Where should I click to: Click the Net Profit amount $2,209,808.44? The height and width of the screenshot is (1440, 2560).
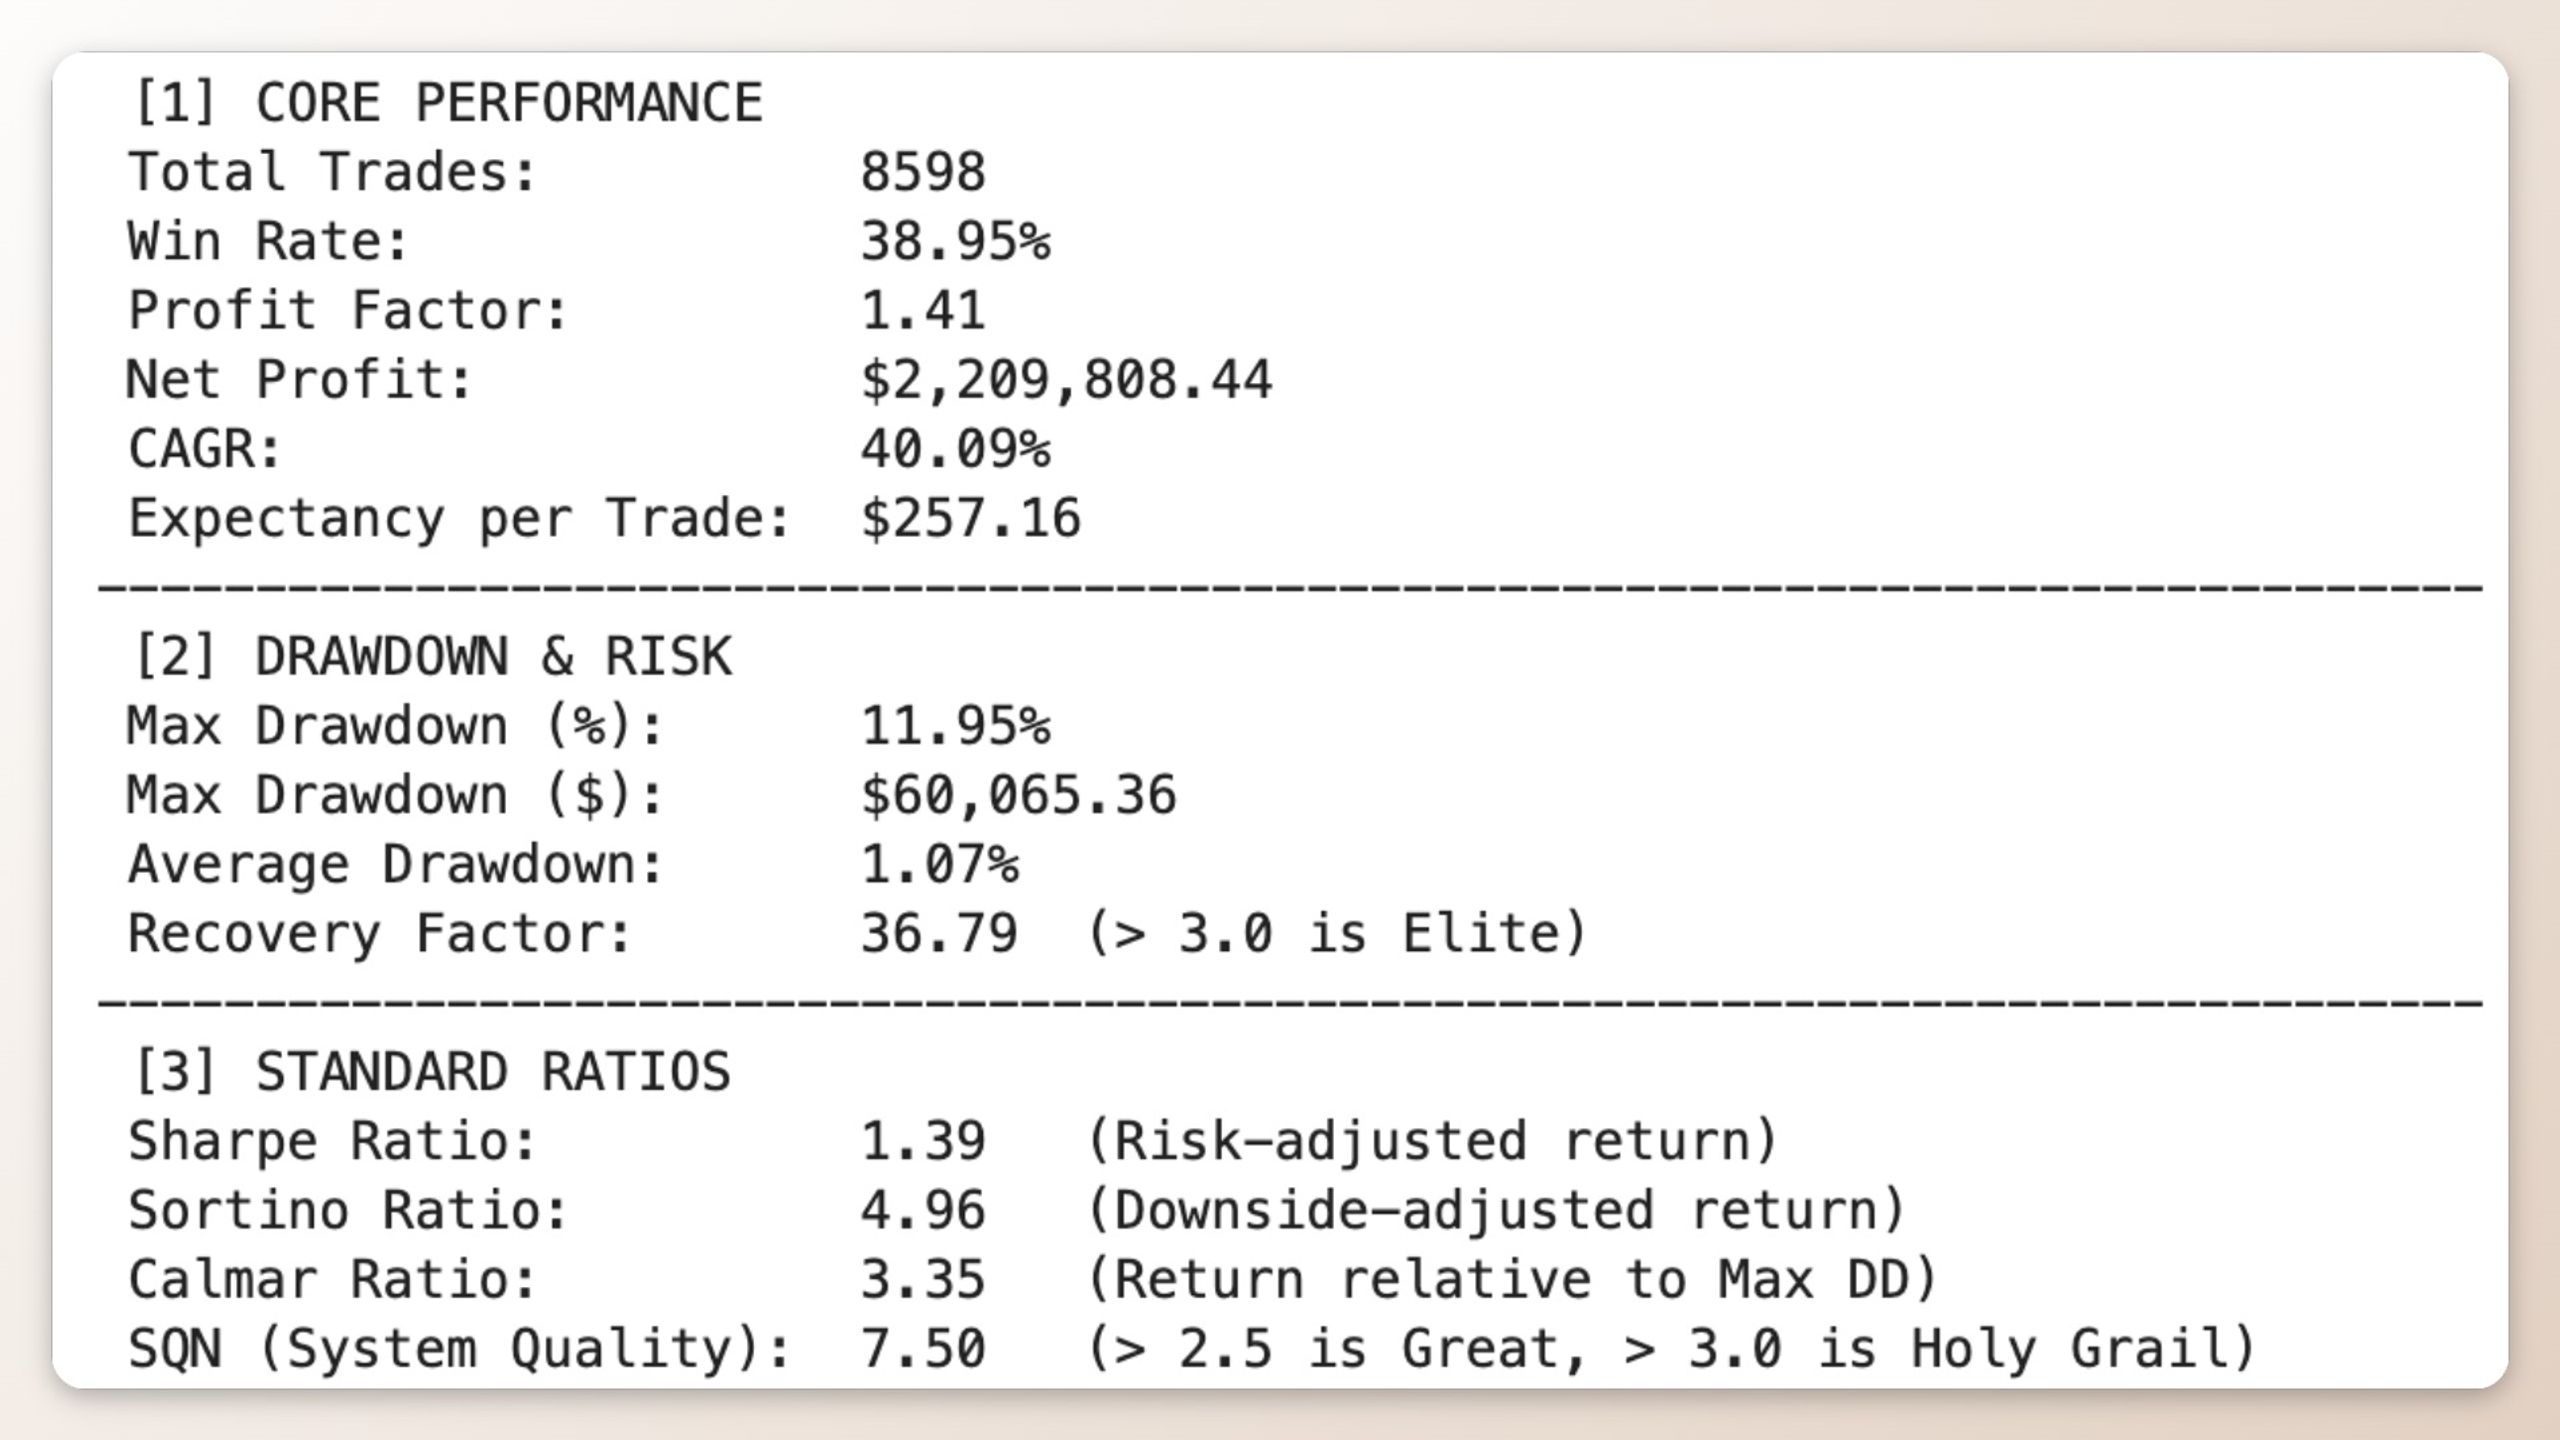(x=1066, y=380)
